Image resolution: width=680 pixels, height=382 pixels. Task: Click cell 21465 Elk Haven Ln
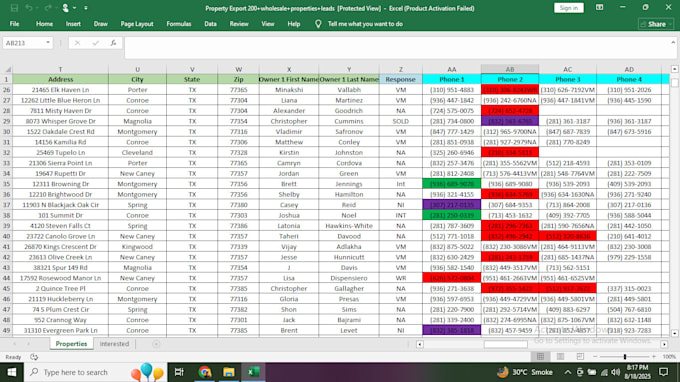pos(60,90)
